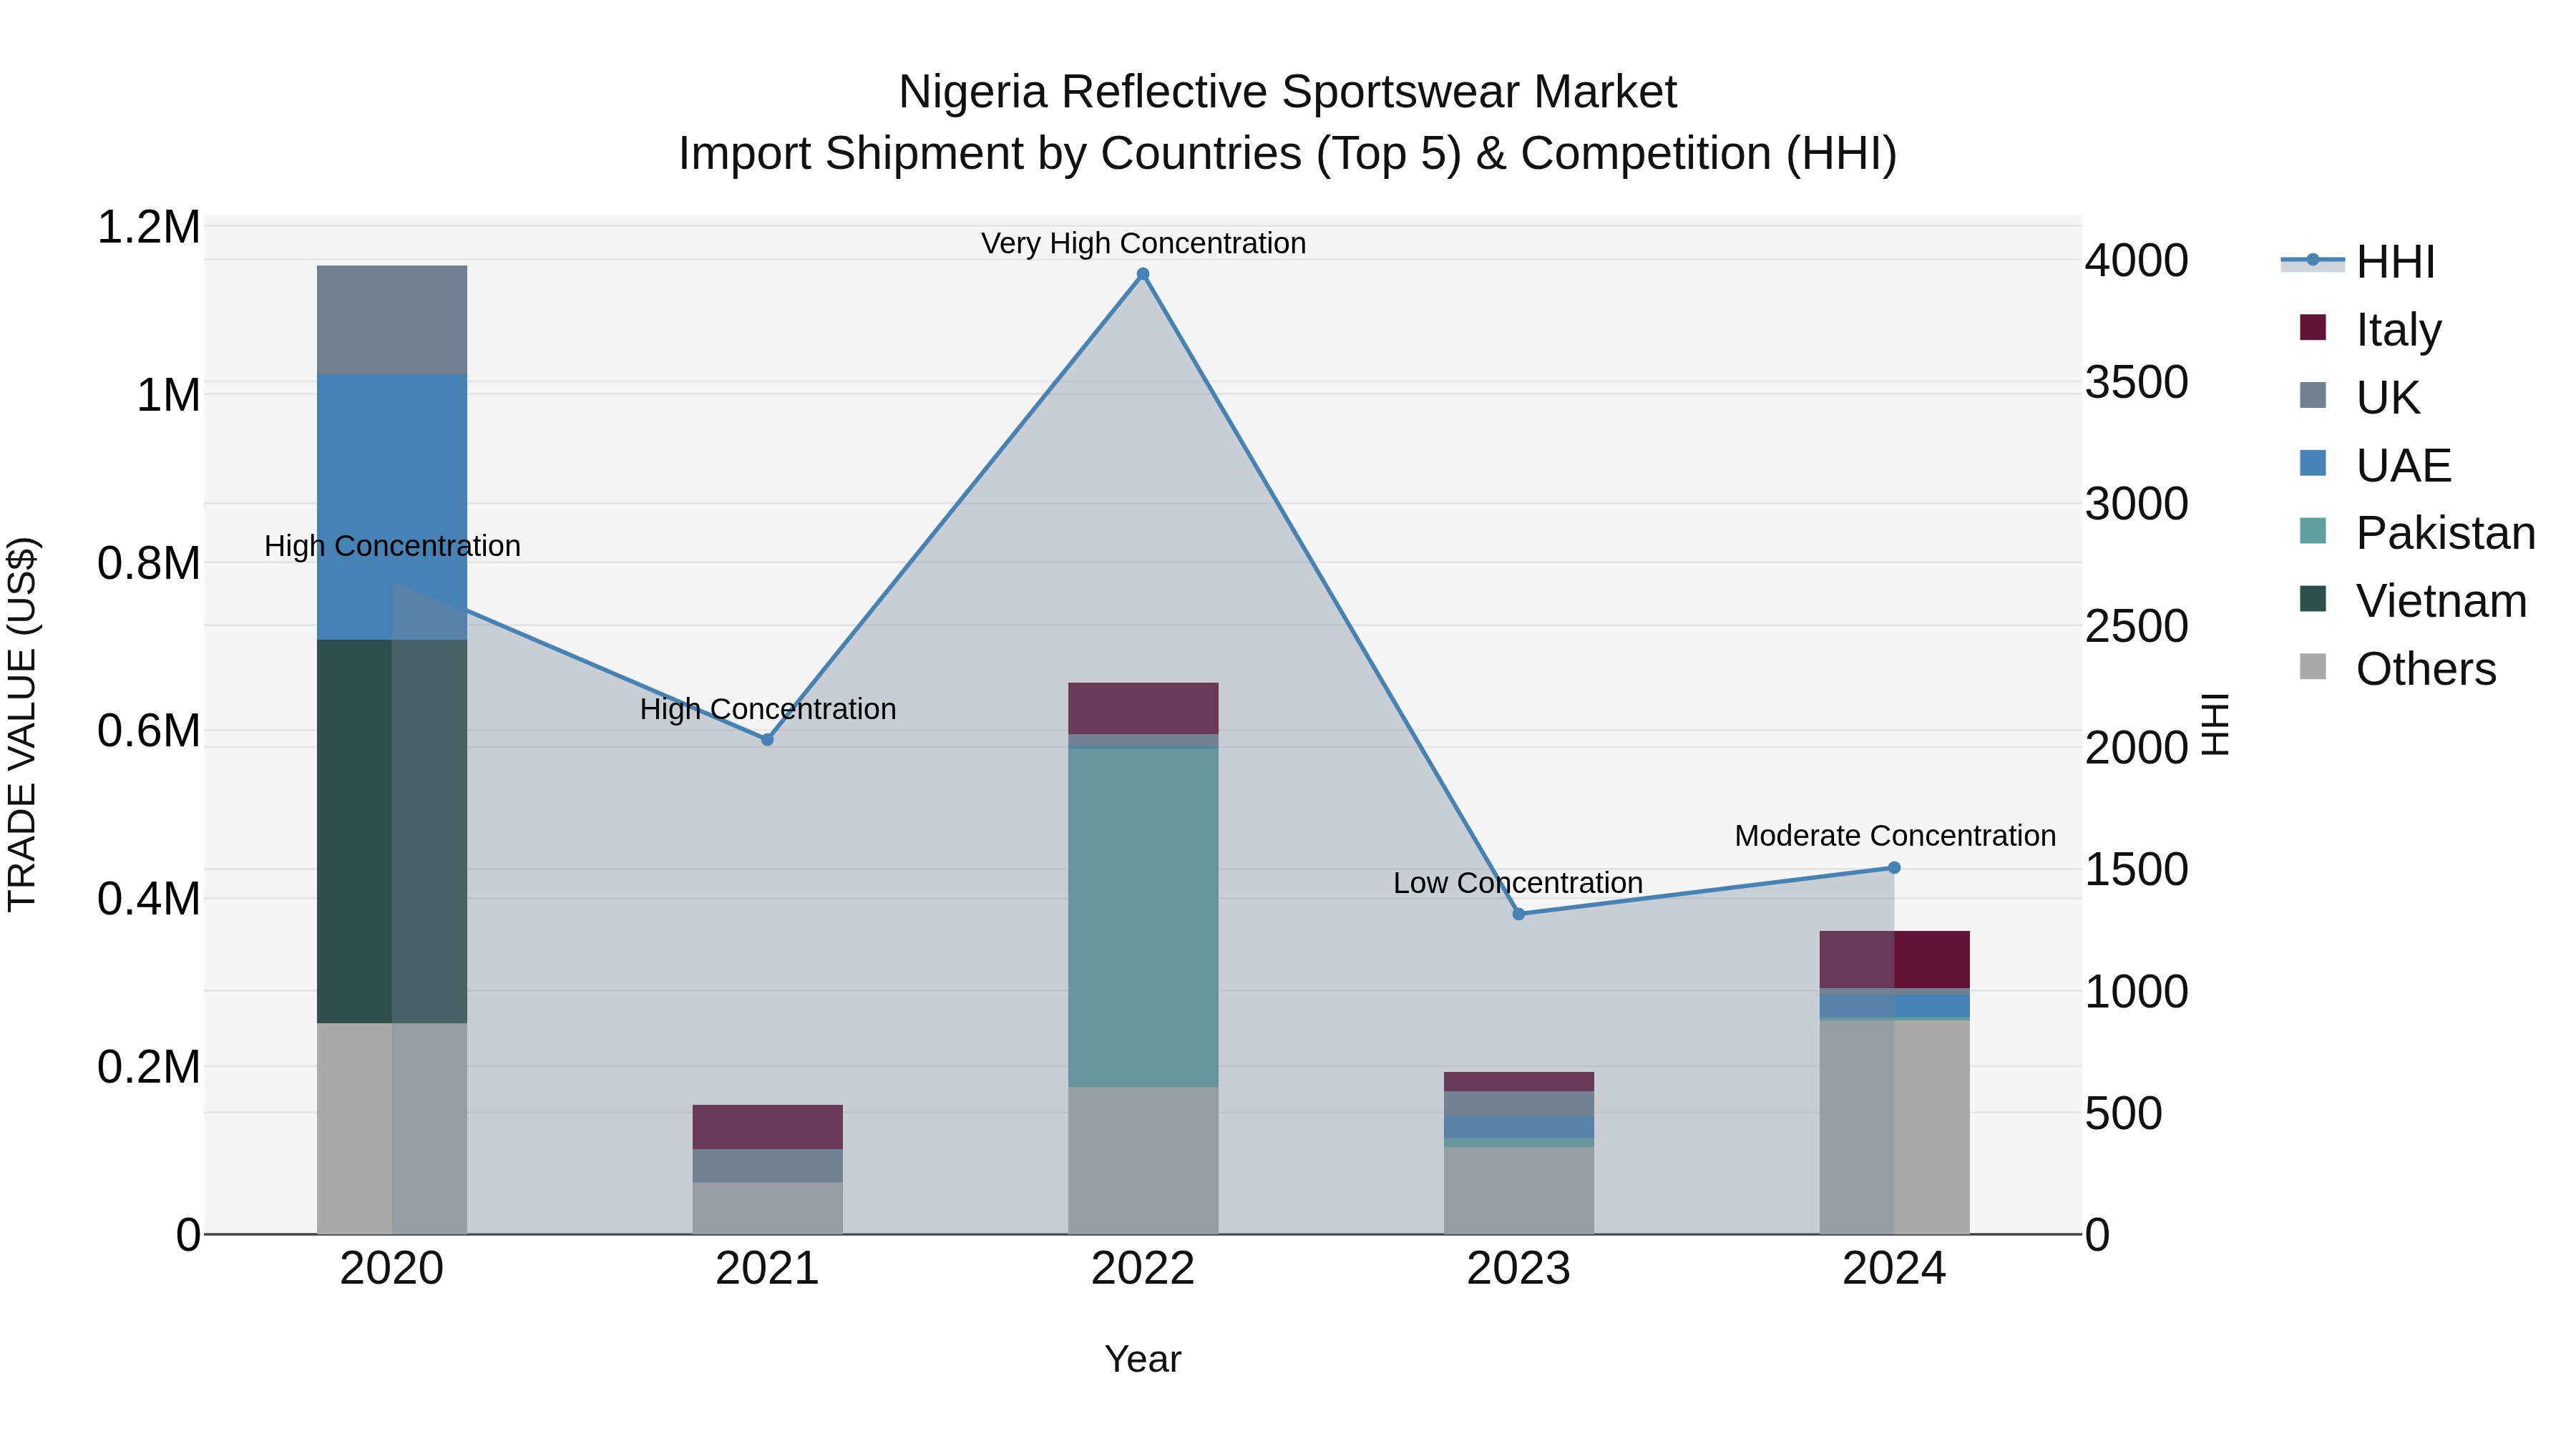Click the 'Moderate Concentration' annotation
Viewport: 2576px width, 1449px height.
click(1895, 836)
